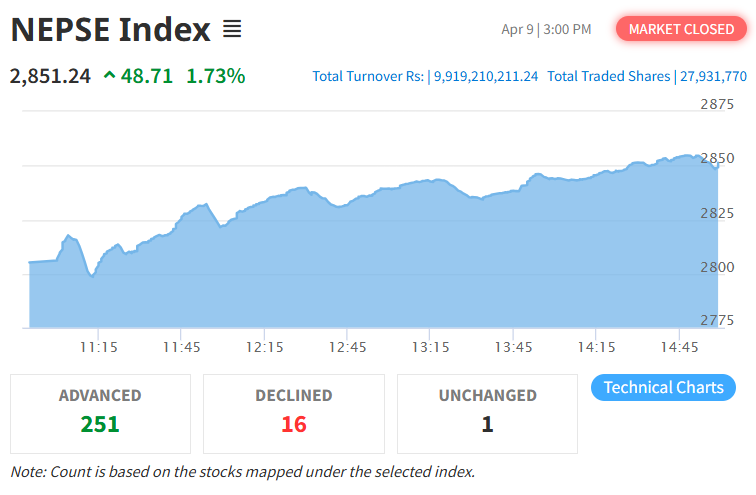Click the 12:45 time axis label
Screen dimensions: 756x495
click(x=348, y=347)
